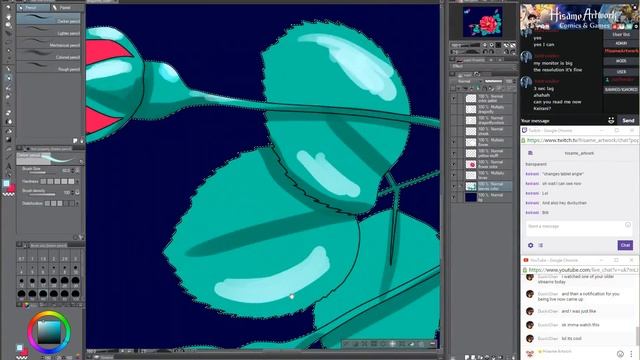Choose the Rough pencil sub tool
The image size is (640, 360).
coord(49,67)
